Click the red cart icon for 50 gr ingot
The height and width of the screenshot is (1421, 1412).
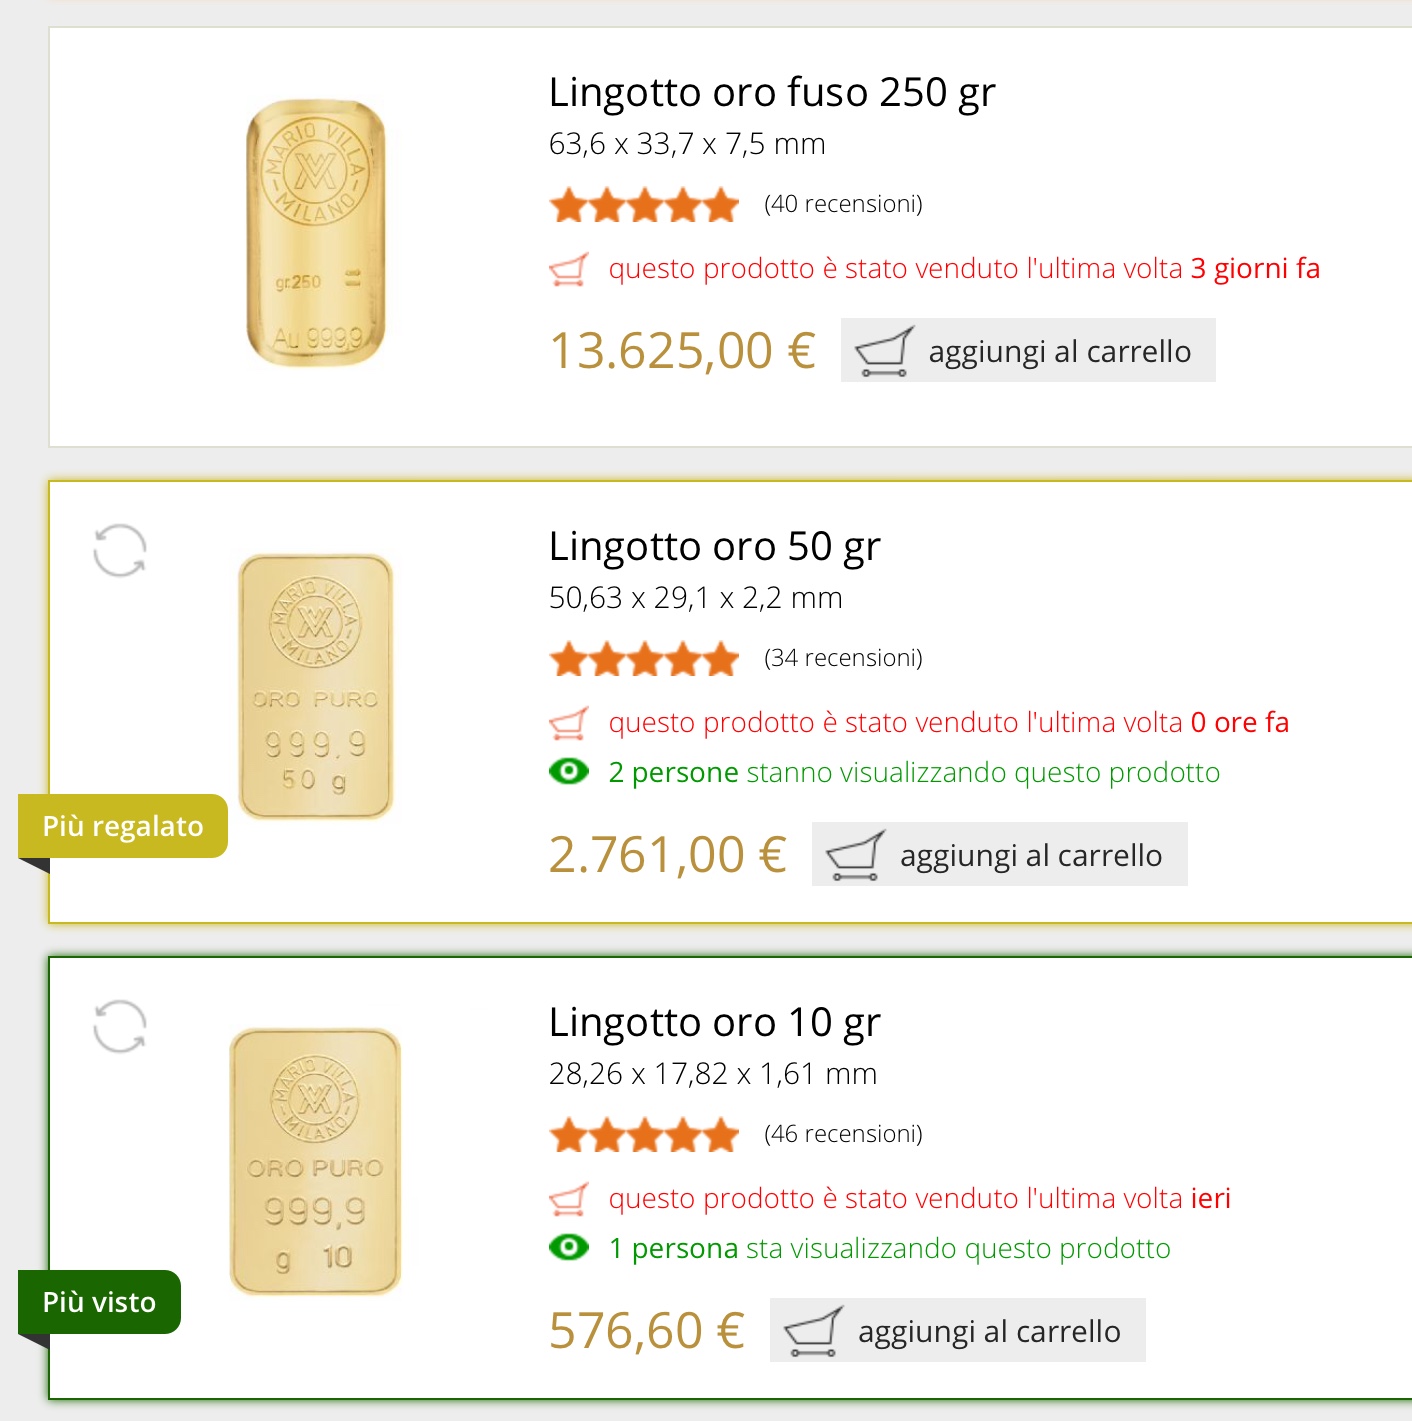[569, 723]
